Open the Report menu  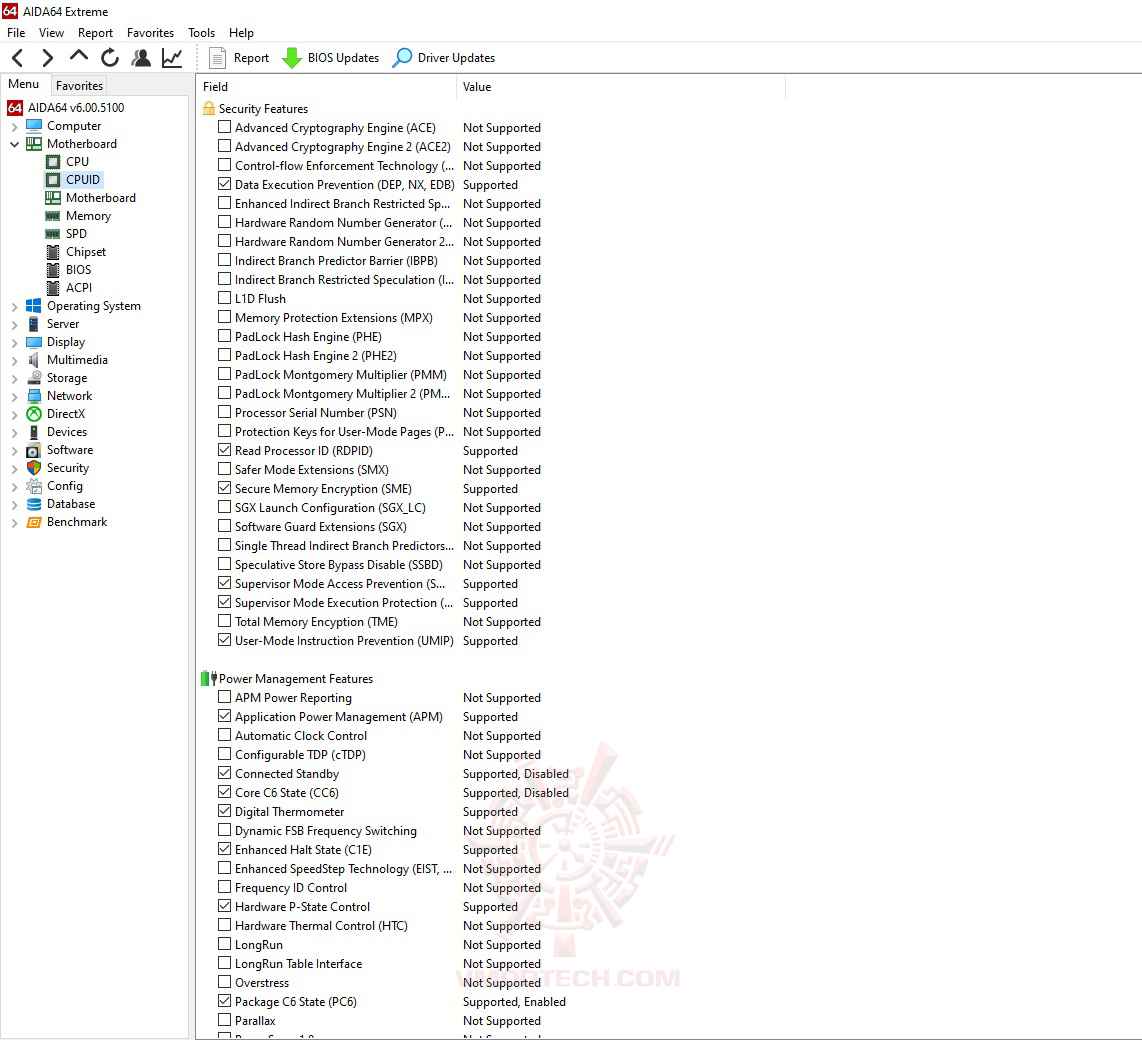click(95, 33)
